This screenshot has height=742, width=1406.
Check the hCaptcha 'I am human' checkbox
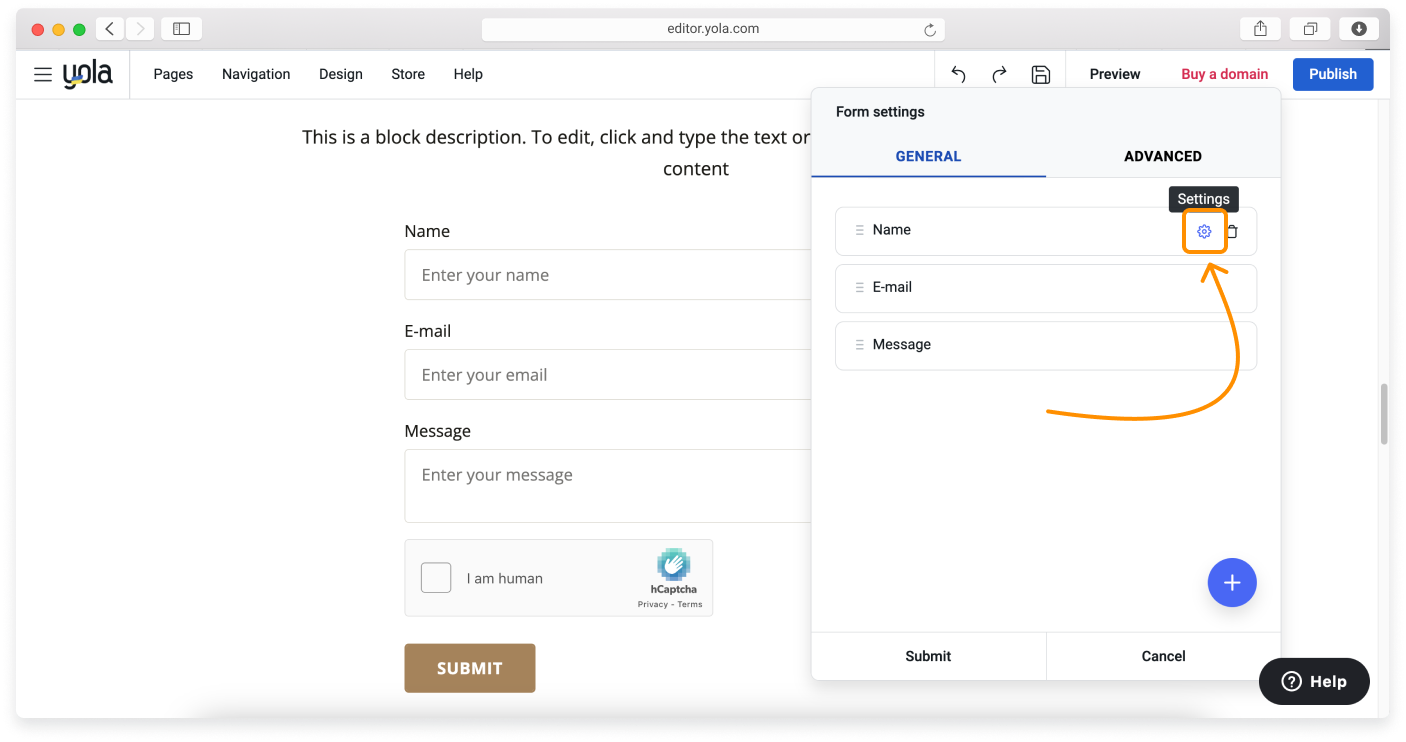click(x=436, y=577)
